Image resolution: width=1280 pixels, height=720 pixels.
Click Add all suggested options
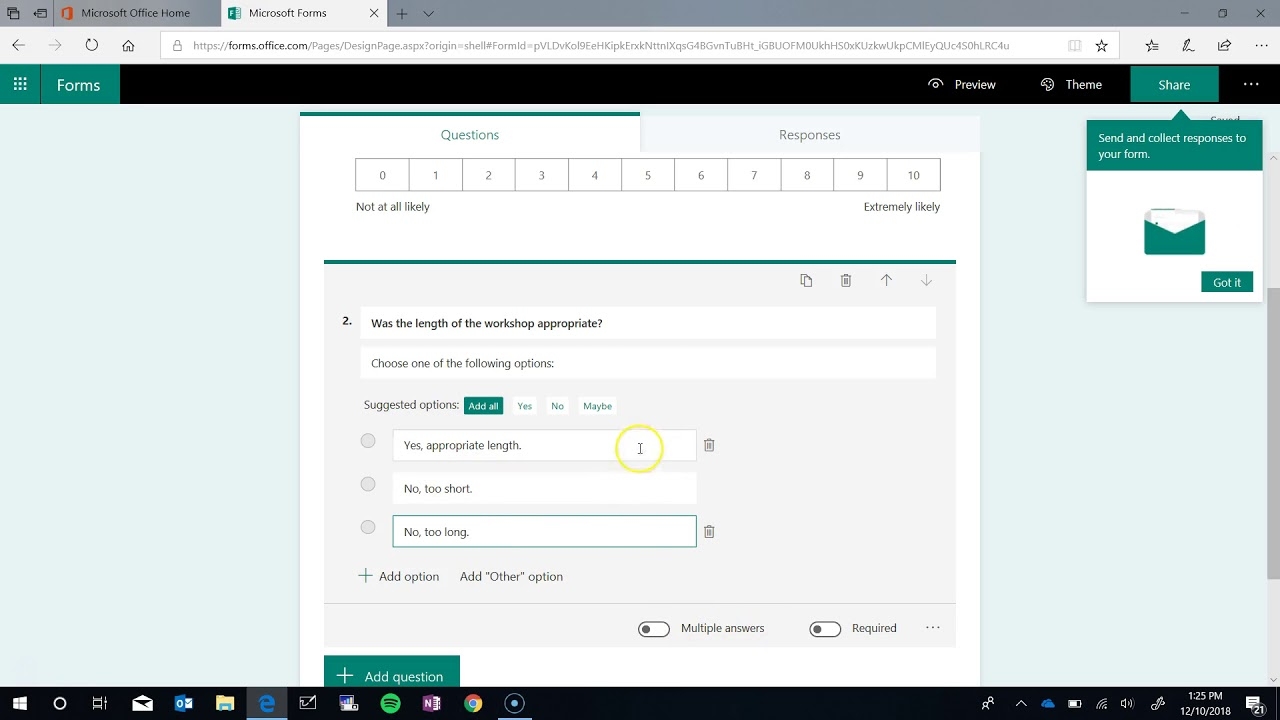click(x=483, y=406)
